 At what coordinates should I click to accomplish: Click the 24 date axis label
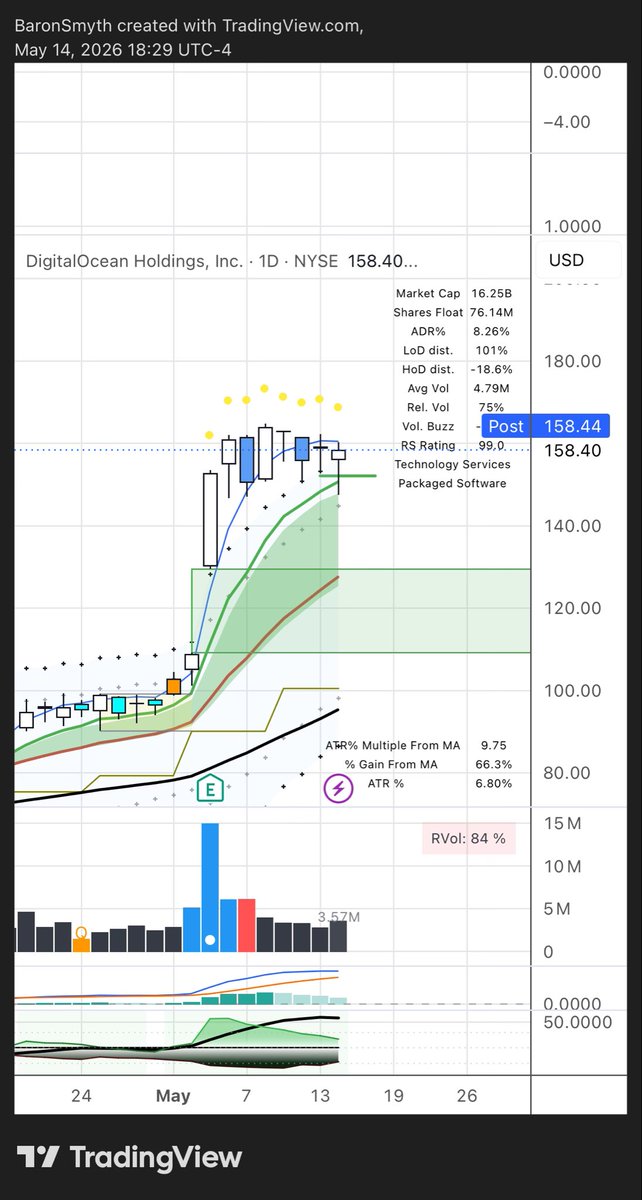click(81, 1096)
